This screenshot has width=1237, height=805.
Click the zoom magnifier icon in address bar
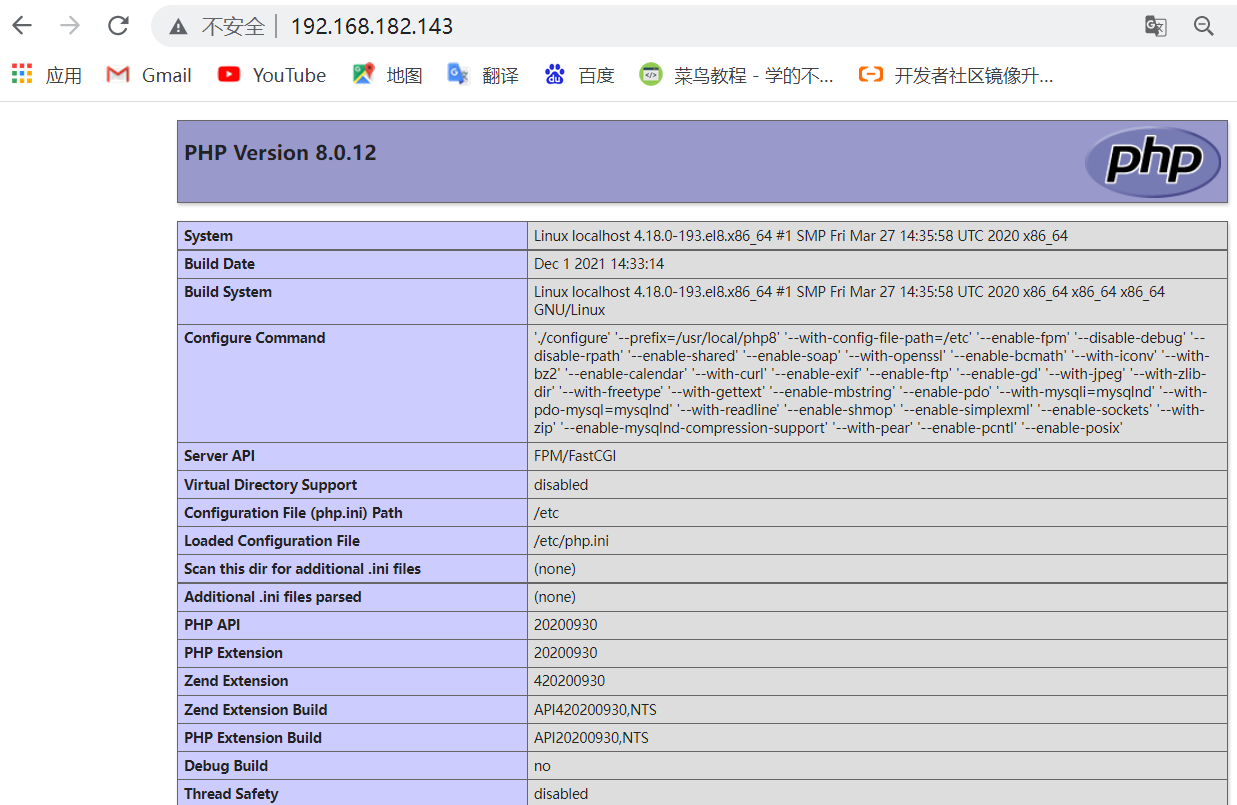(1204, 27)
